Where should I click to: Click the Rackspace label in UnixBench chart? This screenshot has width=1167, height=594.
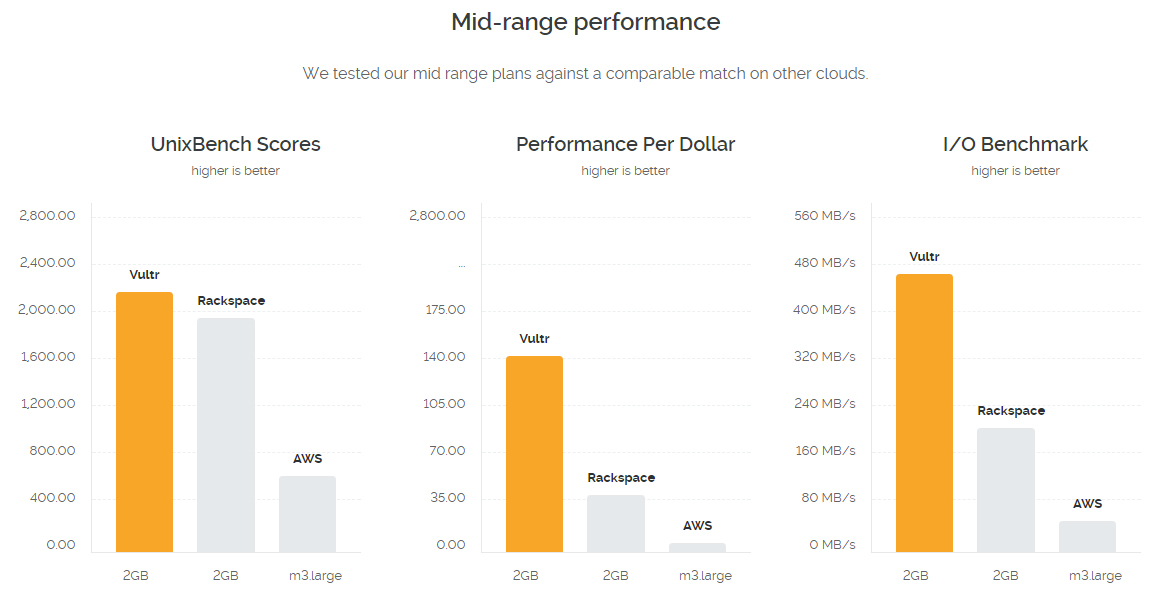click(231, 301)
